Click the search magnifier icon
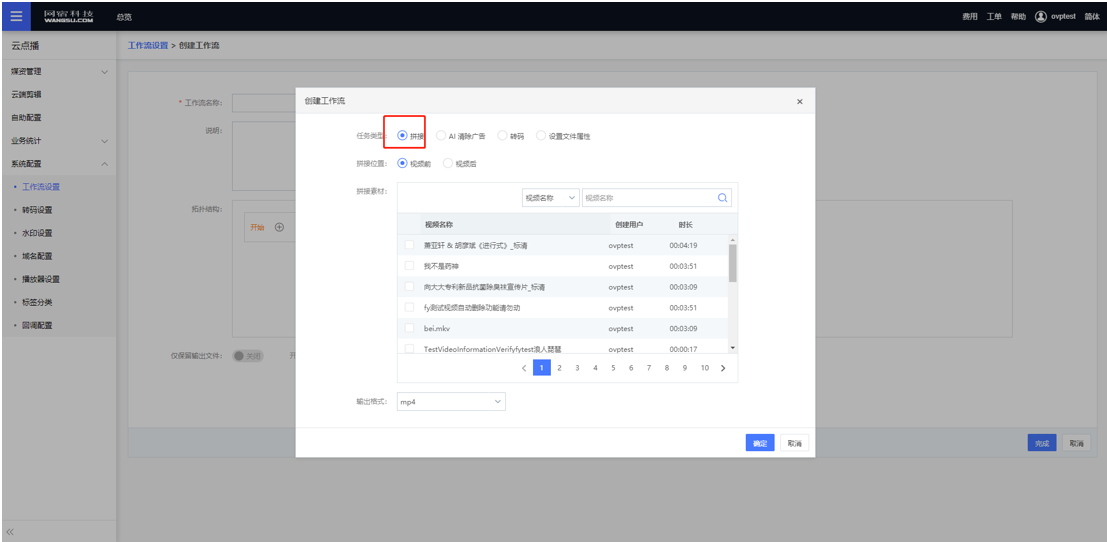The width and height of the screenshot is (1107, 542). [723, 198]
